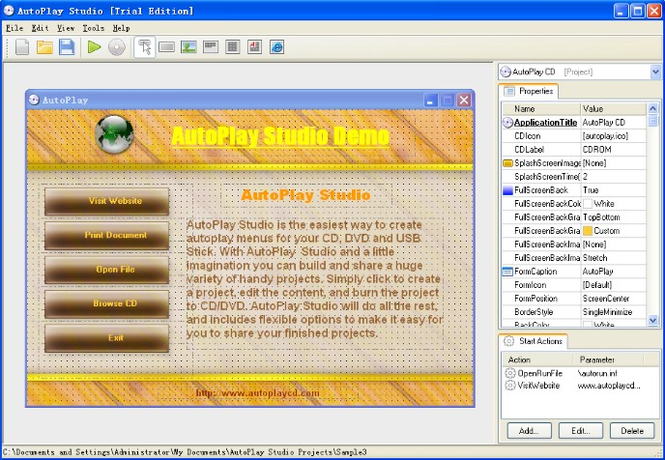Click the ScreenCenter FormPosition value
665x460 pixels.
[606, 298]
